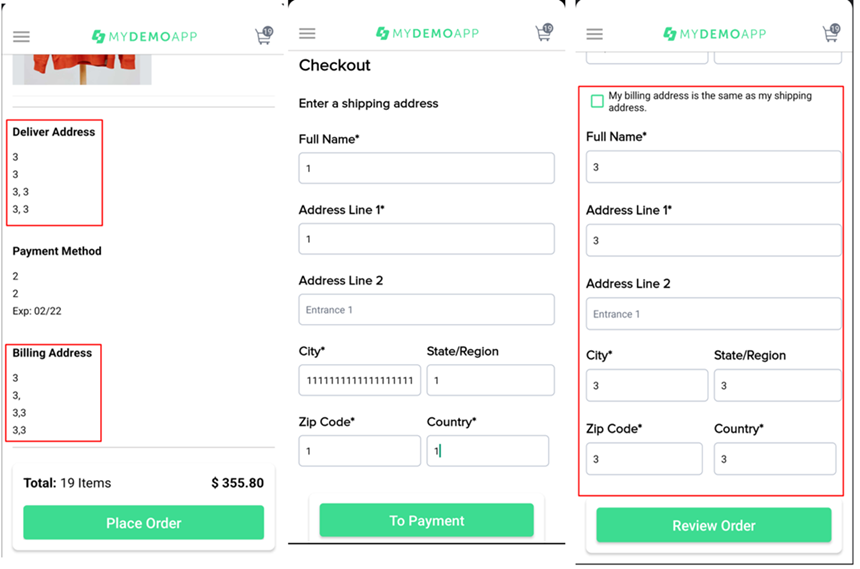Select the billing Zip Code field containing 3
The height and width of the screenshot is (569, 860).
pyautogui.click(x=644, y=459)
